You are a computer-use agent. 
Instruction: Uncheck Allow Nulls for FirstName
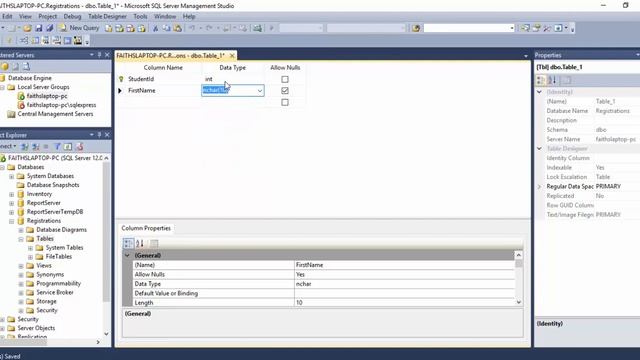click(x=285, y=91)
